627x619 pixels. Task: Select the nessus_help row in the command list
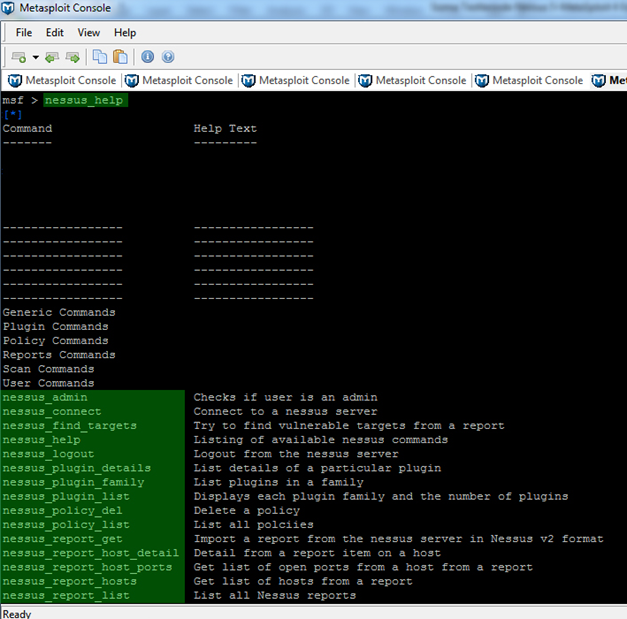click(41, 440)
